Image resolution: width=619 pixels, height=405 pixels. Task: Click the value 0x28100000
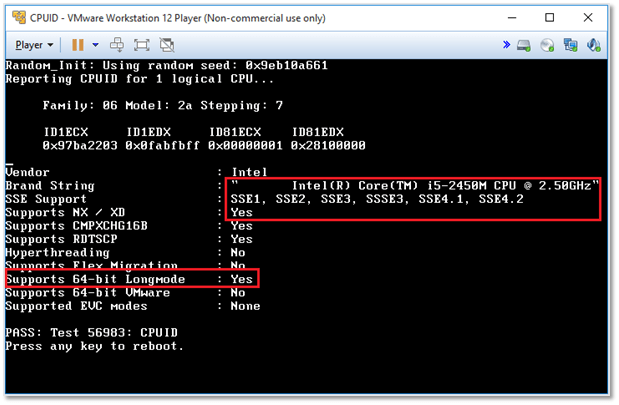(328, 146)
